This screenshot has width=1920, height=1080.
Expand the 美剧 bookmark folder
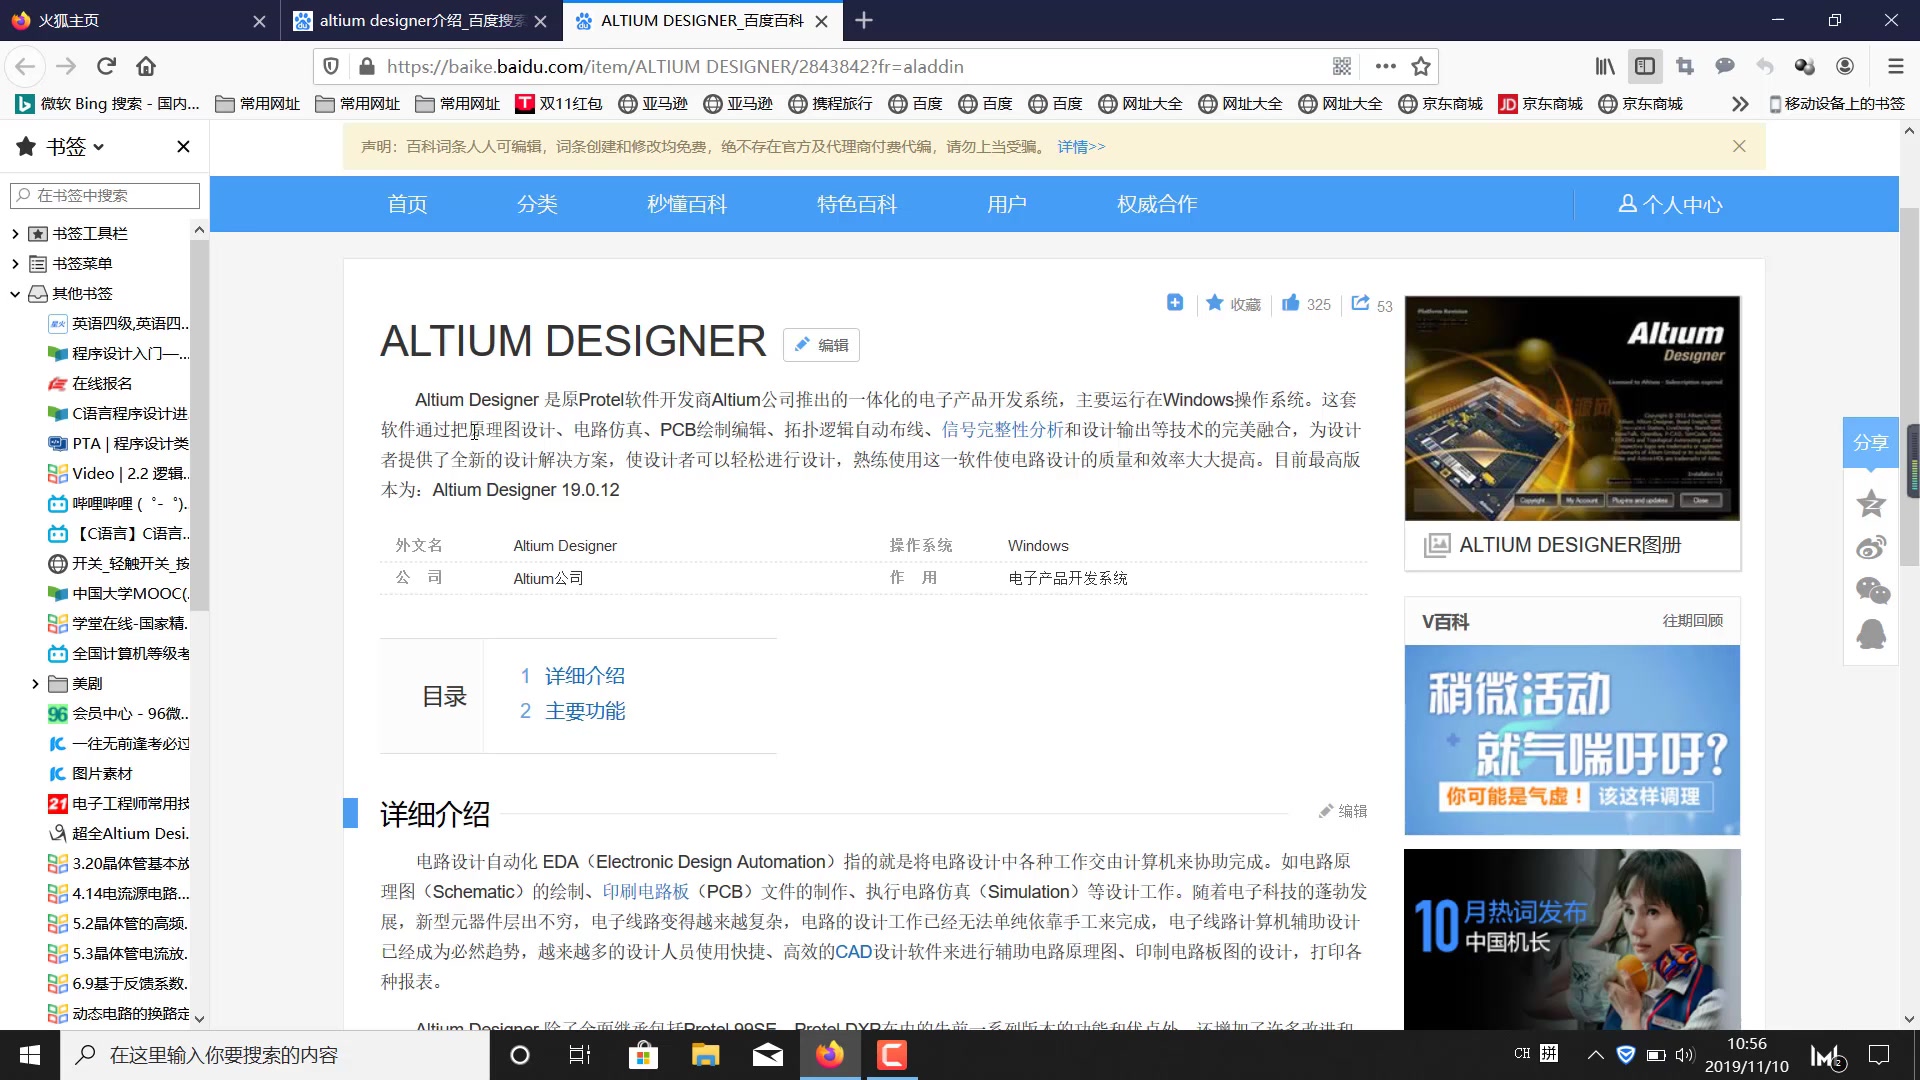point(35,684)
